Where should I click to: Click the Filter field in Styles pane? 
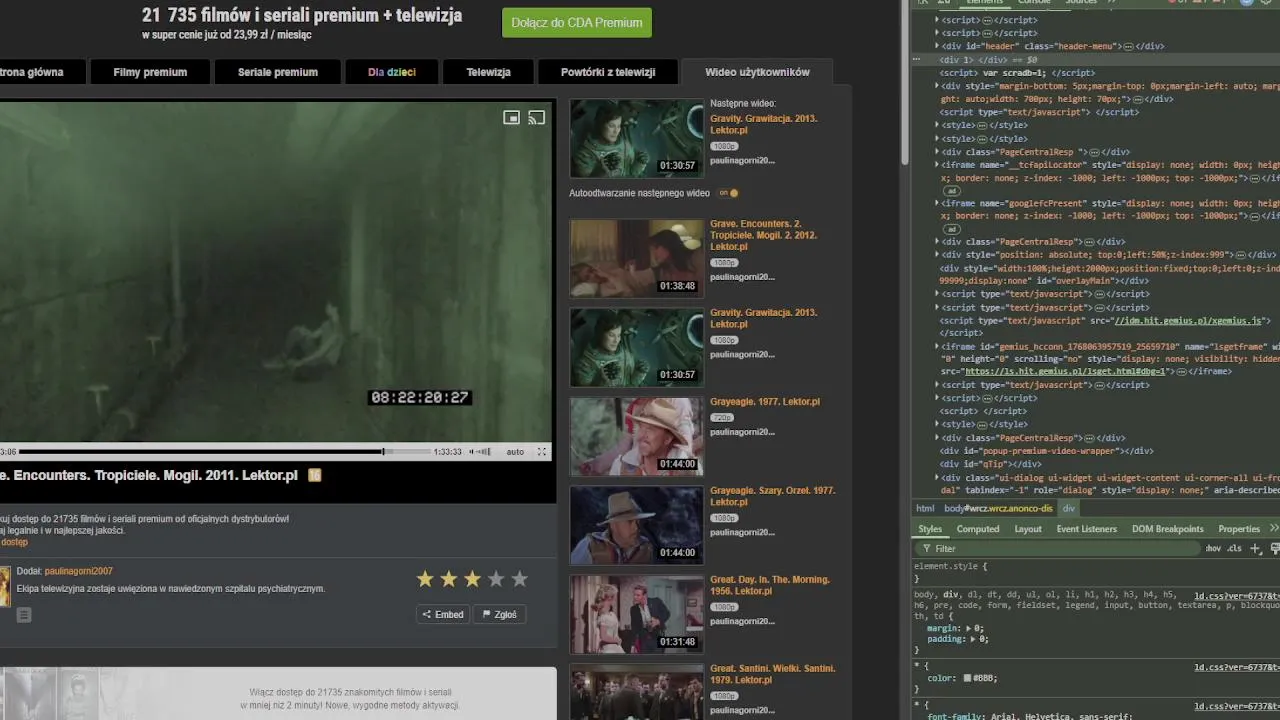[1060, 548]
